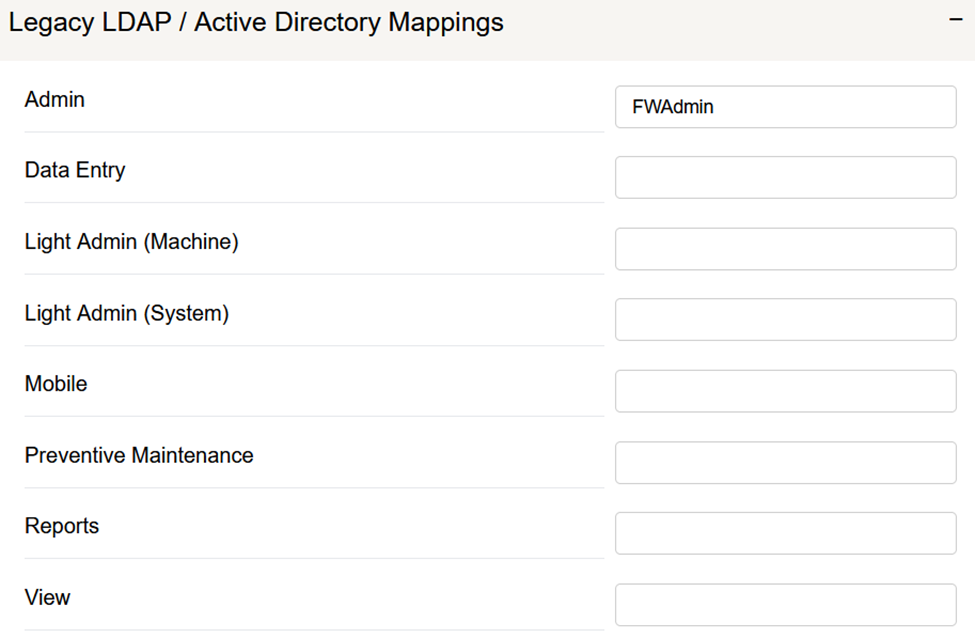Select the Light Admin (System) input box
The width and height of the screenshot is (975, 638).
(x=785, y=320)
